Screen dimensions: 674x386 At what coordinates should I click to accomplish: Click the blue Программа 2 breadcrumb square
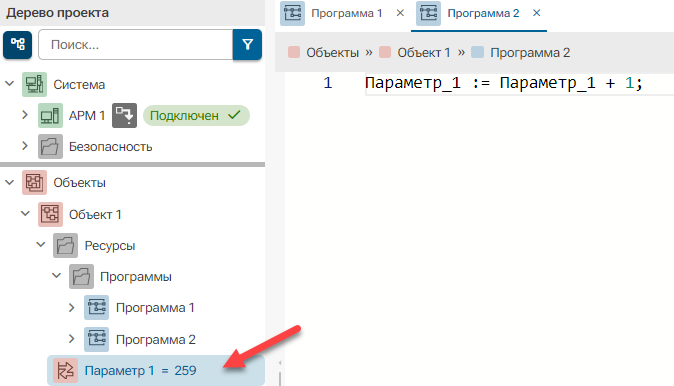tap(477, 52)
